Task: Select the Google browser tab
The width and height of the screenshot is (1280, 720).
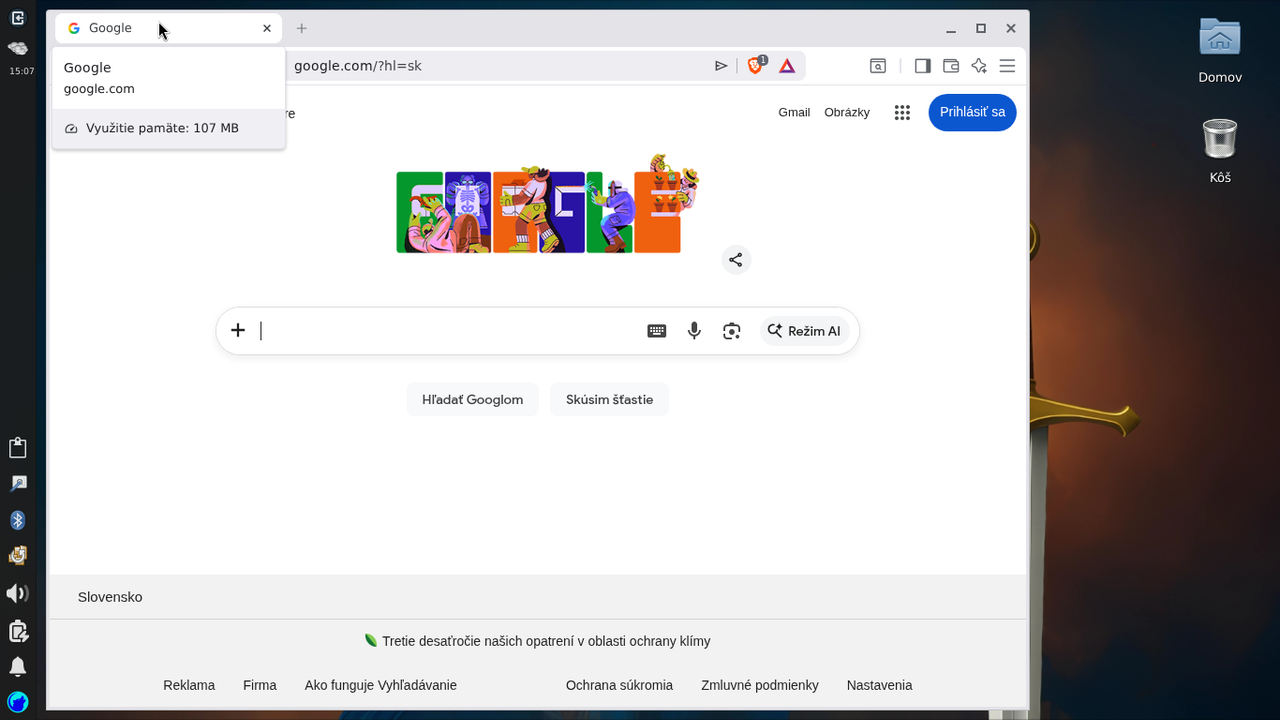Action: [168, 28]
